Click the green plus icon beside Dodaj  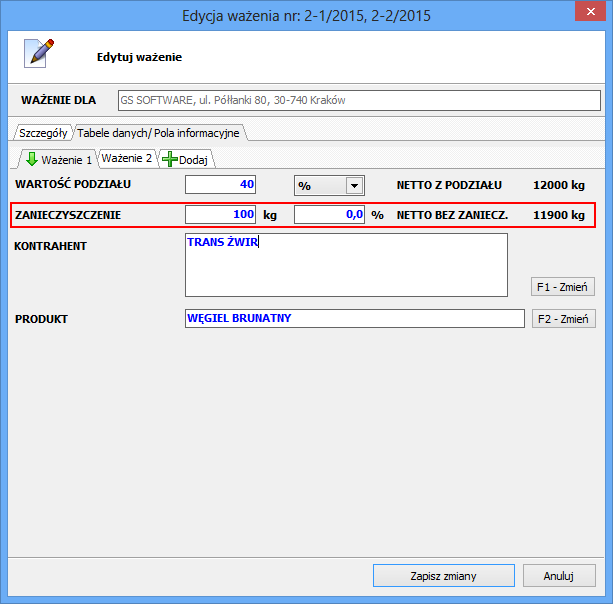169,159
